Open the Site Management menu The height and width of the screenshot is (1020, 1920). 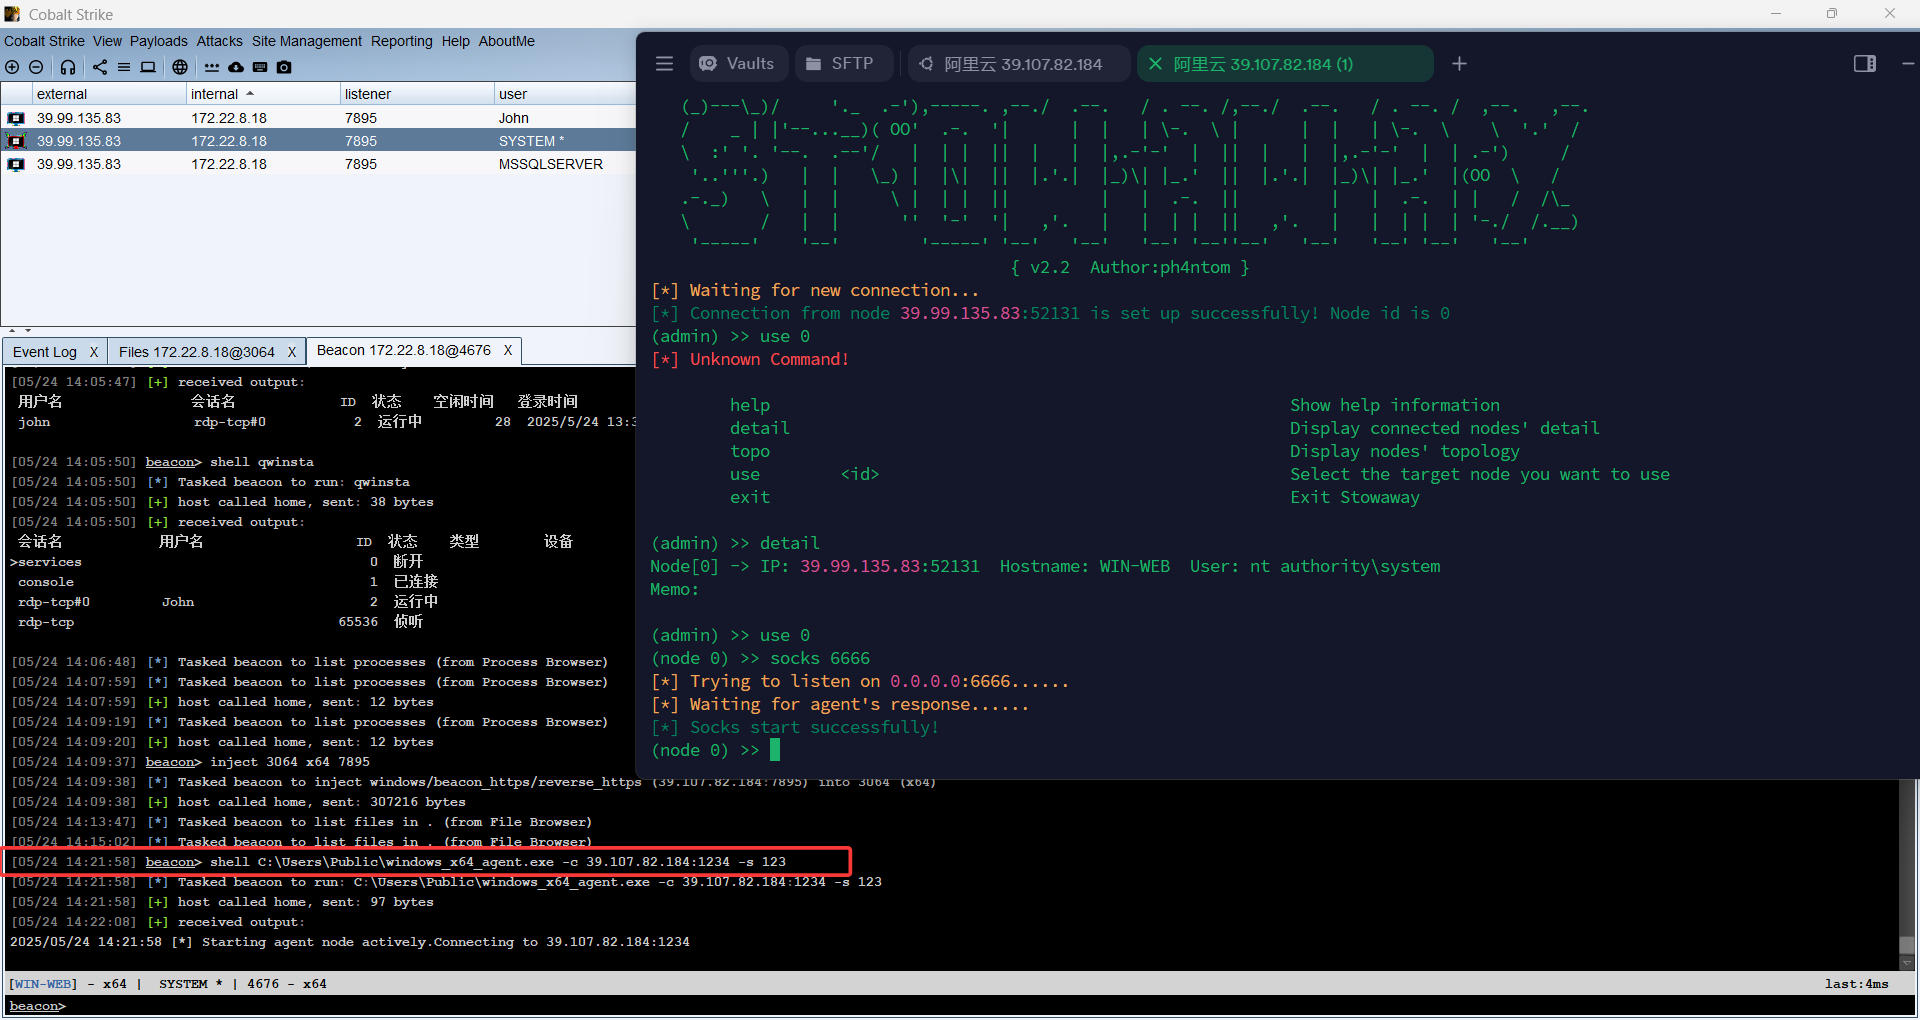pyautogui.click(x=307, y=41)
